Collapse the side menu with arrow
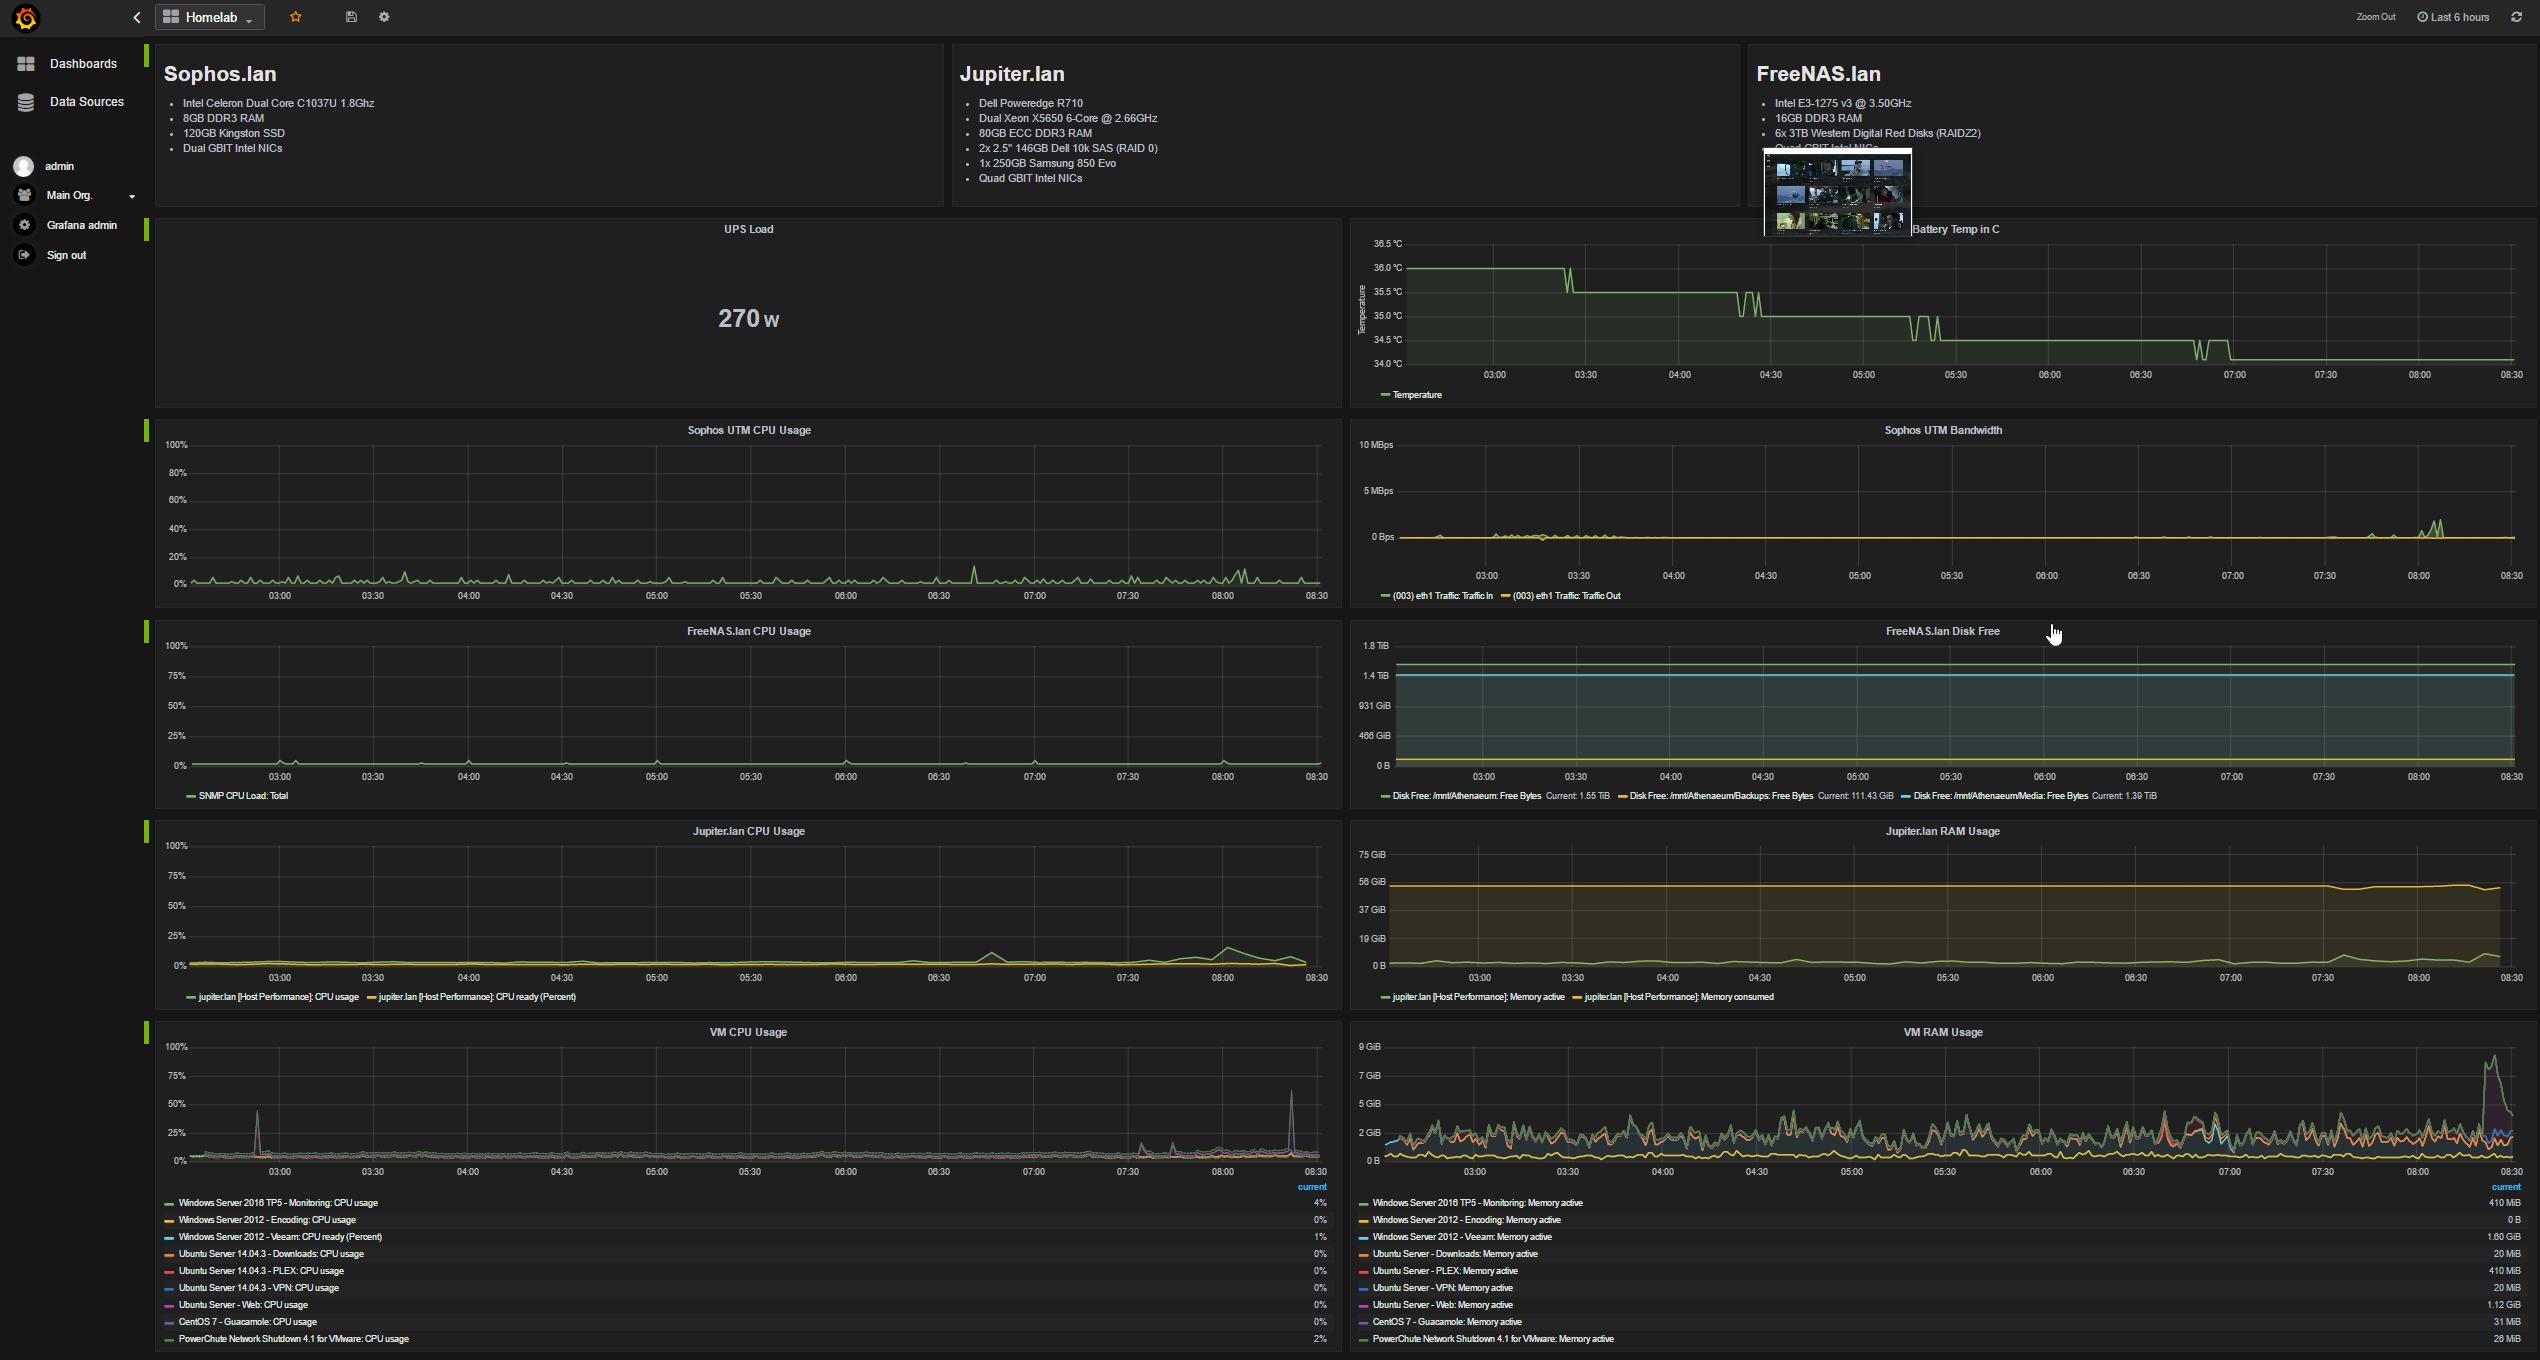This screenshot has height=1360, width=2540. pos(137,17)
